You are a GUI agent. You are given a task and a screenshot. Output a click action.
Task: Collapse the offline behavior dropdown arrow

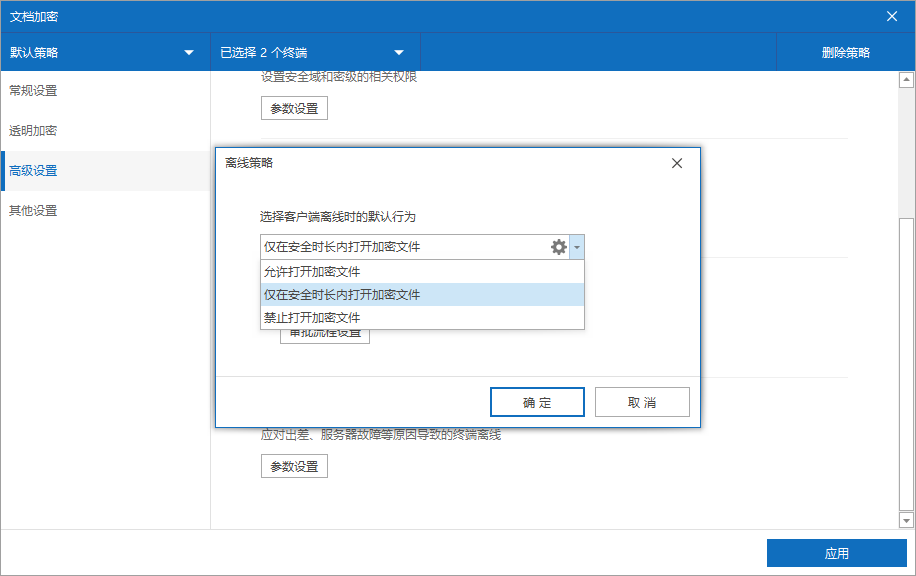pos(577,247)
